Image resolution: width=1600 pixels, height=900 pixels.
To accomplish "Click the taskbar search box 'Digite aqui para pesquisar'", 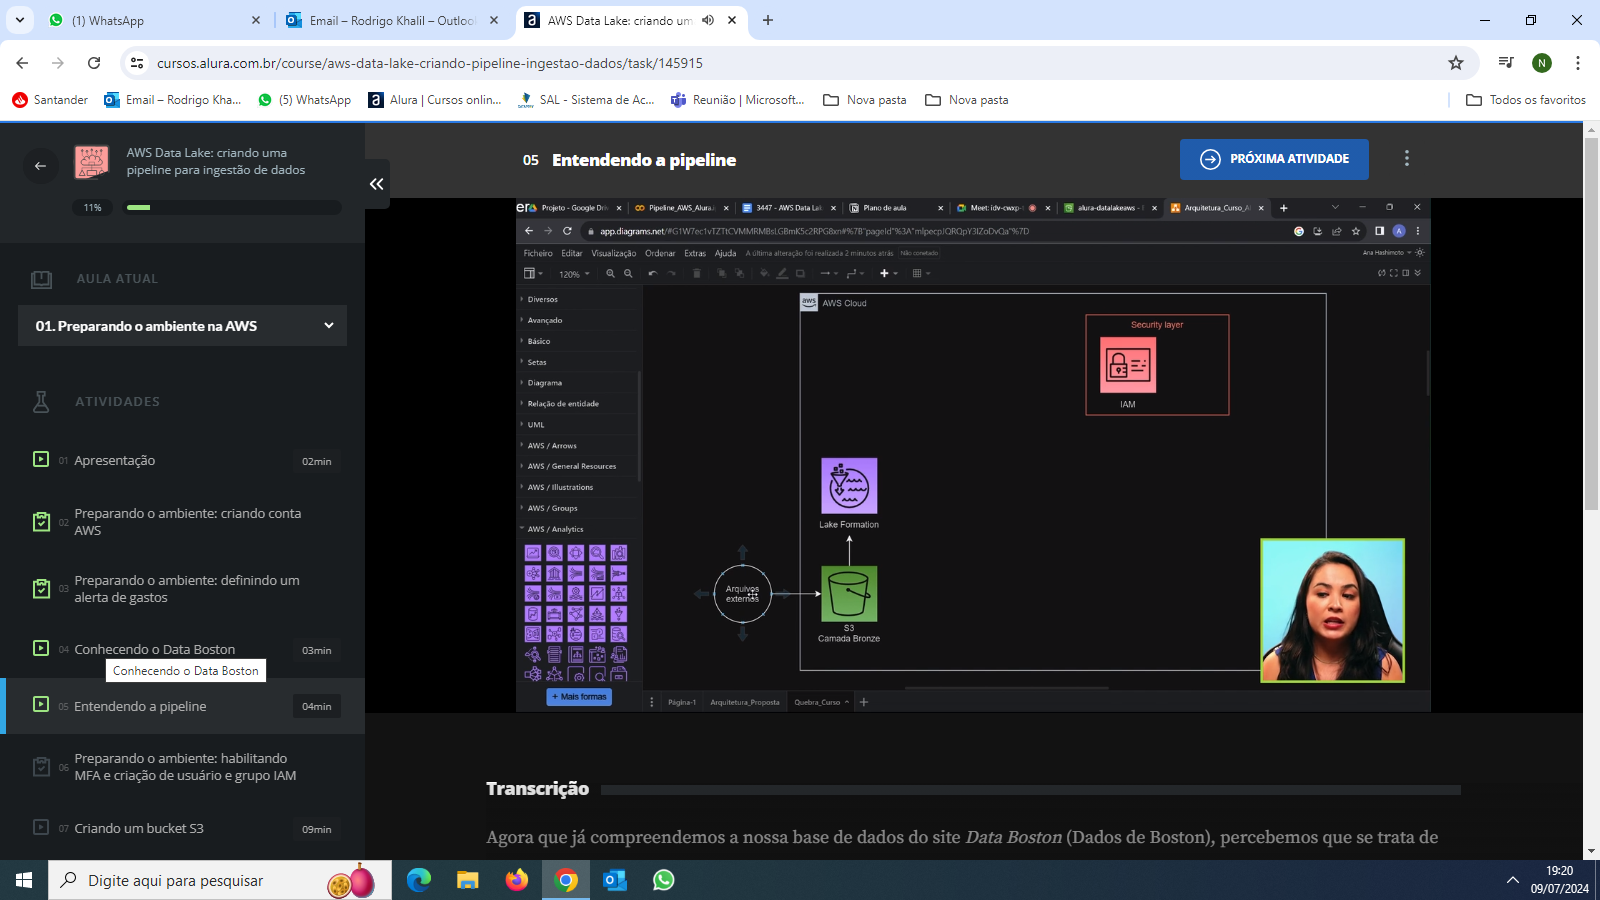I will point(220,880).
